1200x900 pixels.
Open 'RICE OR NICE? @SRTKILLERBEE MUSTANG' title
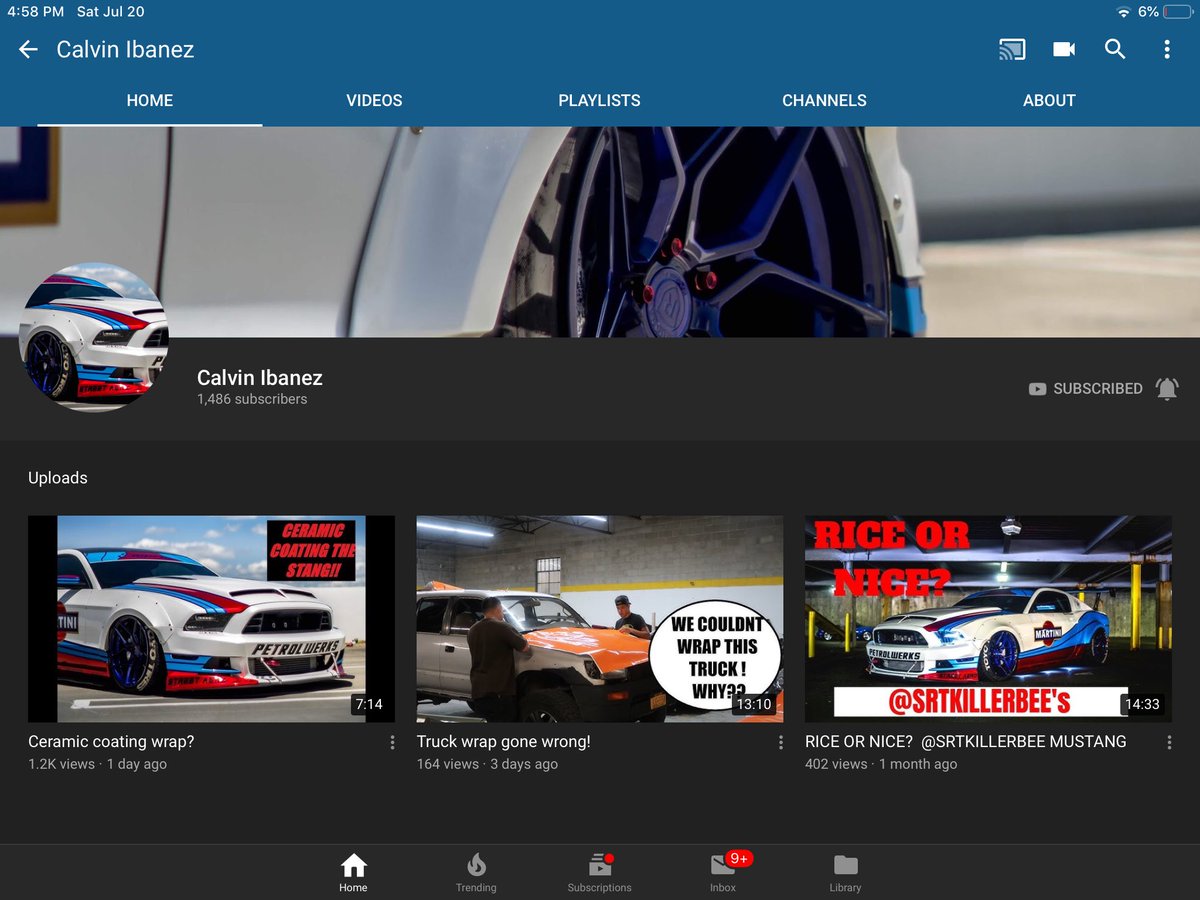pyautogui.click(x=966, y=742)
